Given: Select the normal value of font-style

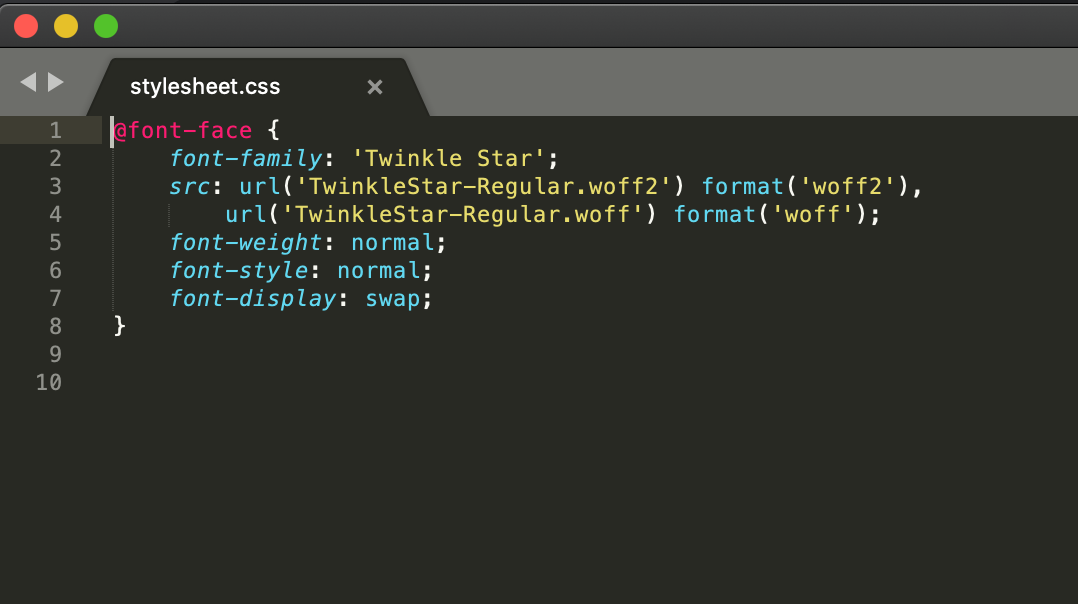Looking at the screenshot, I should click(380, 270).
